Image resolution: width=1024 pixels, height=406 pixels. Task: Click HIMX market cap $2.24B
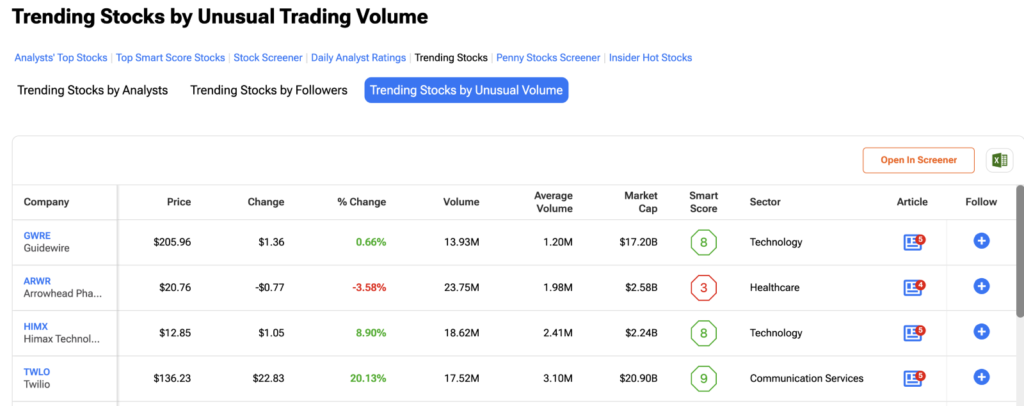coord(641,333)
